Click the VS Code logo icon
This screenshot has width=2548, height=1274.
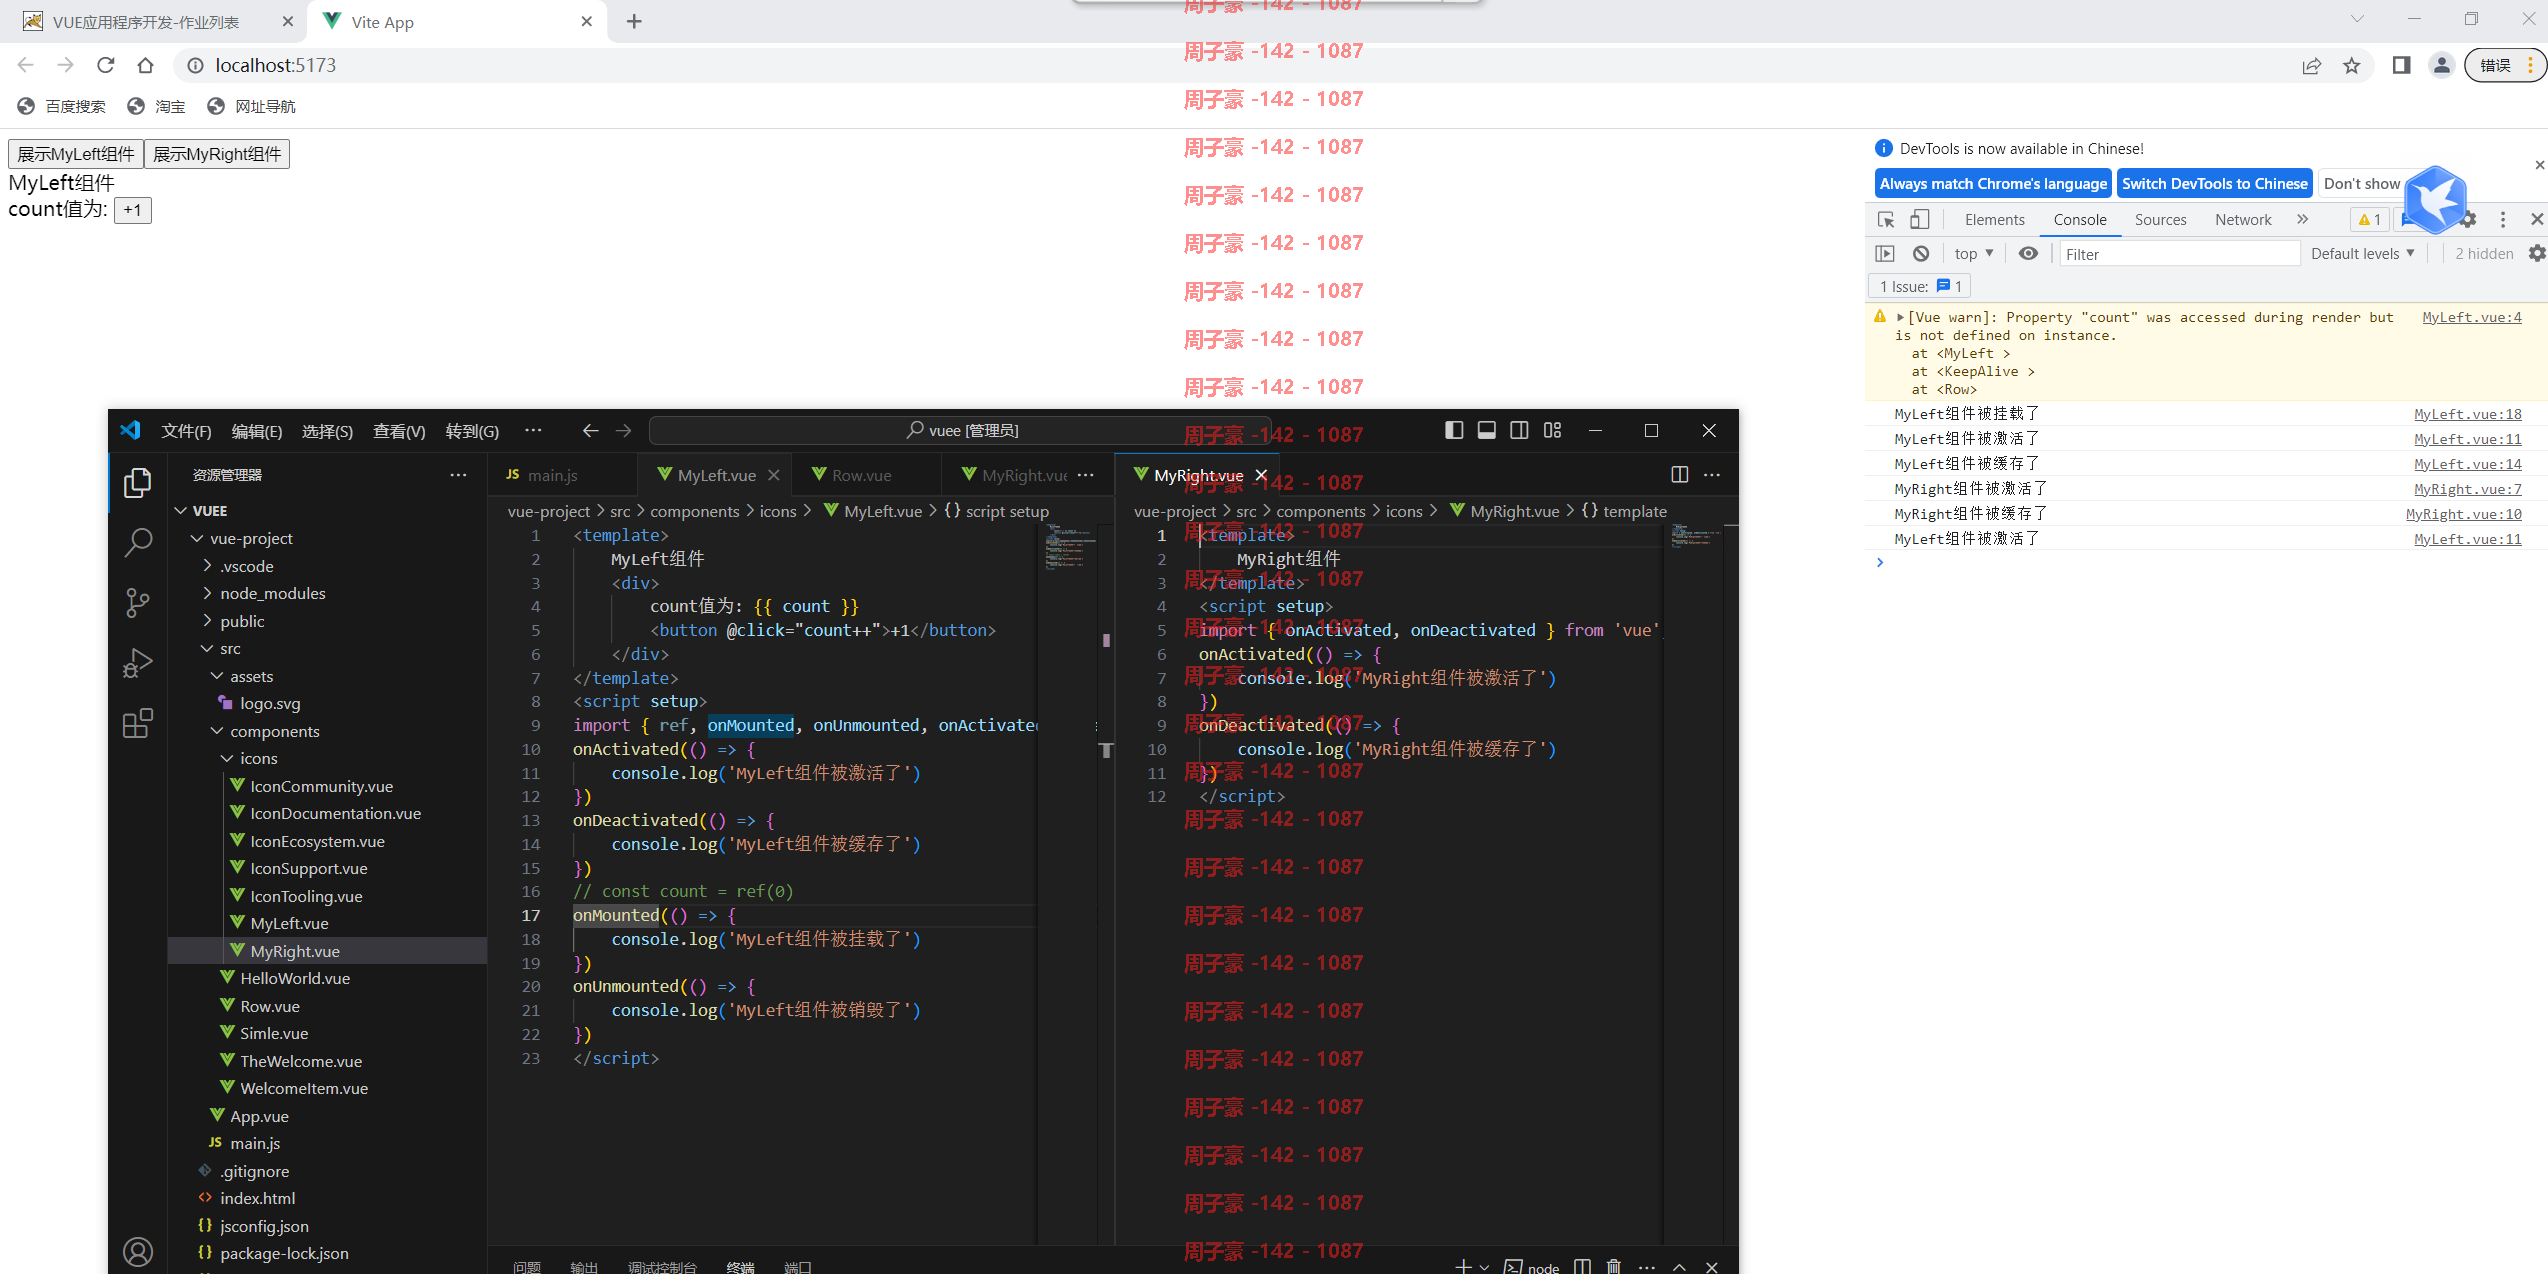[130, 430]
